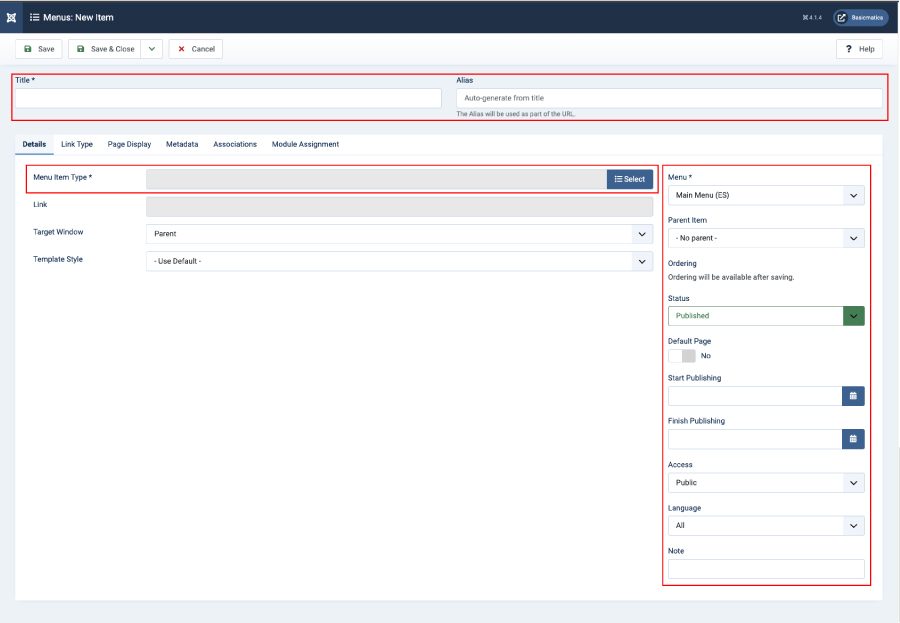Open the Status dropdown showing Published

point(766,316)
